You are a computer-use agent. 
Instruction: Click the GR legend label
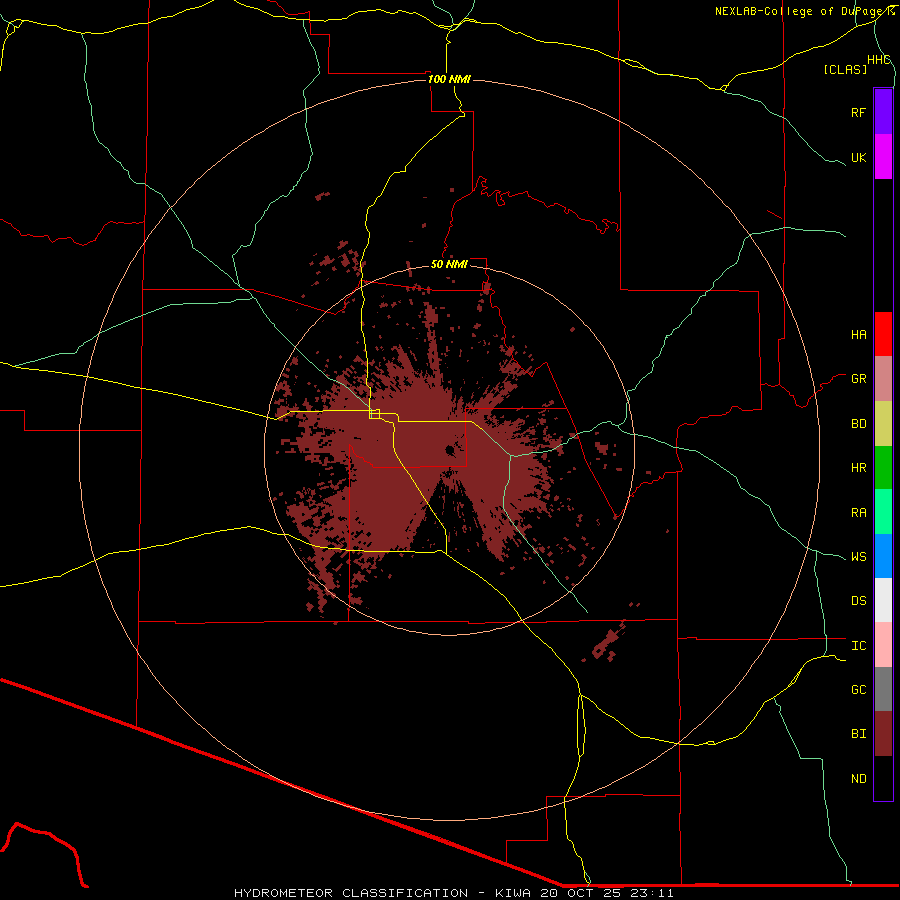(x=858, y=379)
